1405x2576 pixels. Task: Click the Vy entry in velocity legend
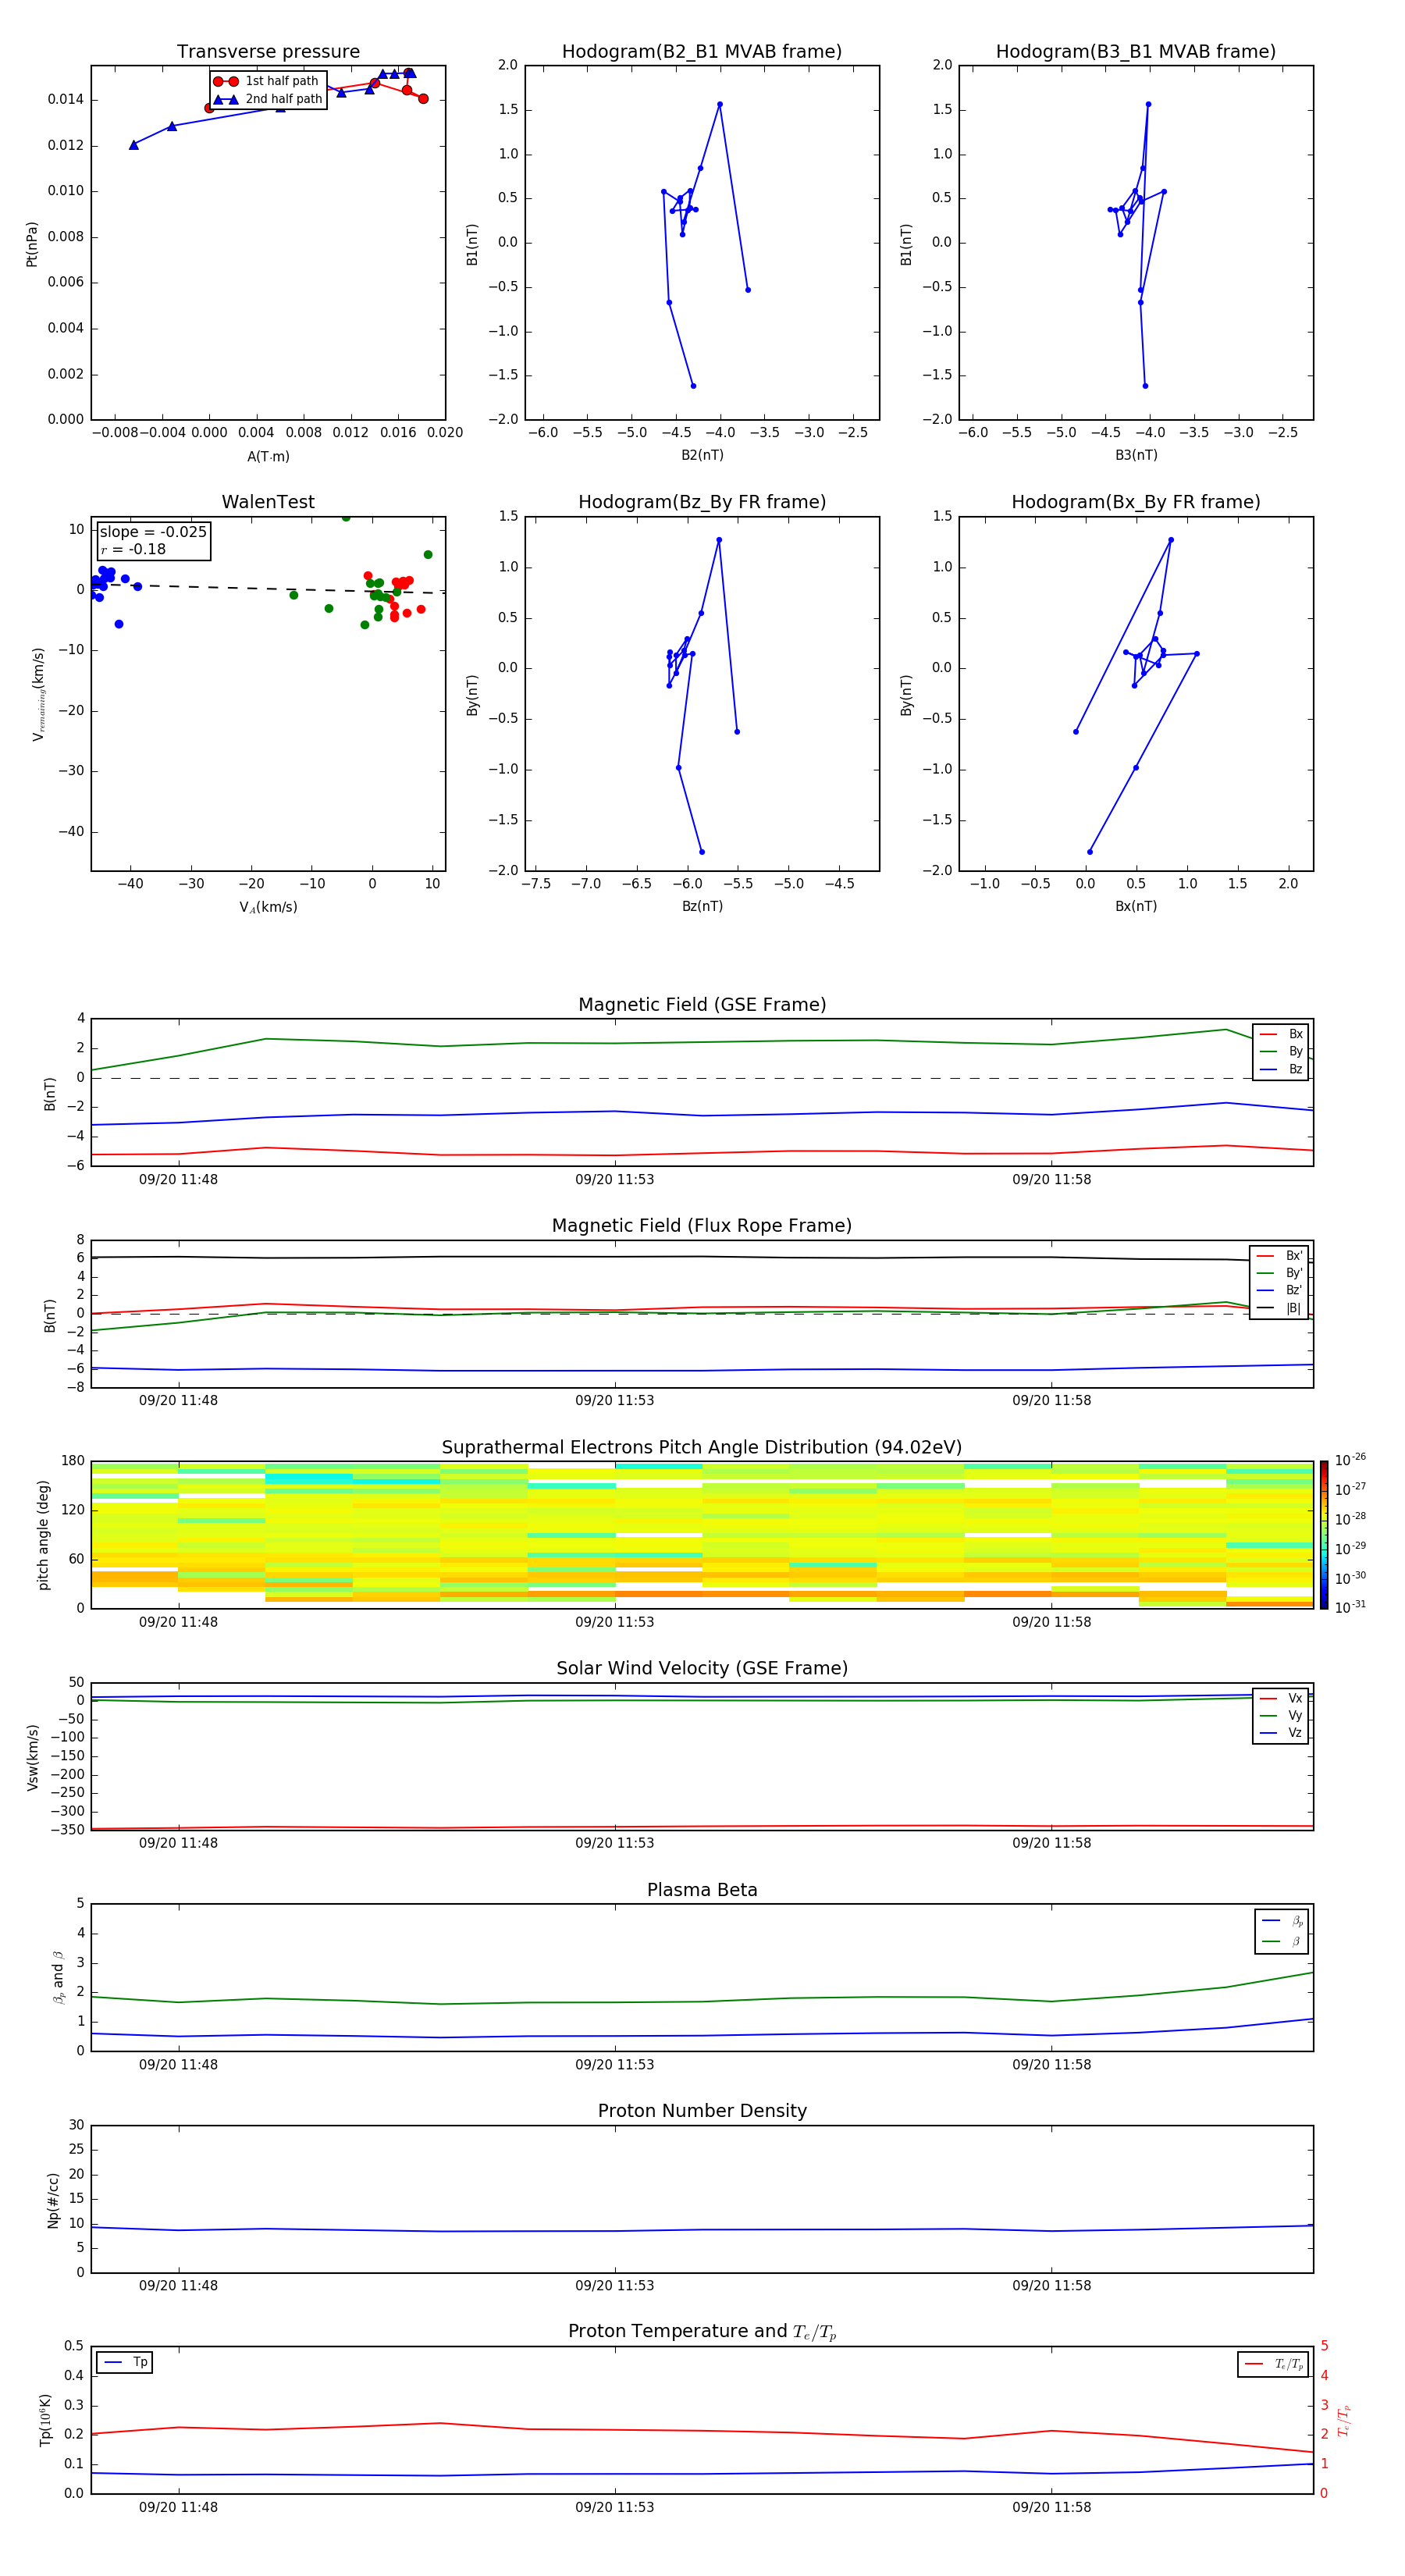point(1281,1716)
